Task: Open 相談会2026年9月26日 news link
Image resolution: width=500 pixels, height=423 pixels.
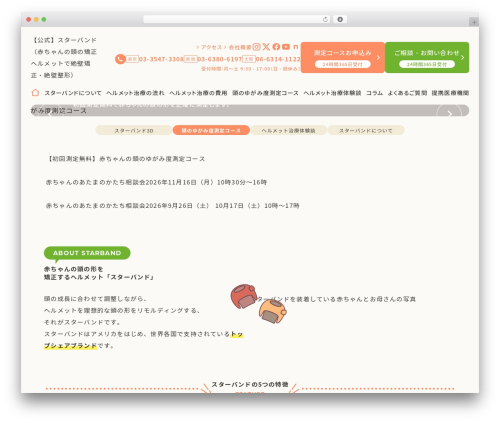Action: click(173, 206)
